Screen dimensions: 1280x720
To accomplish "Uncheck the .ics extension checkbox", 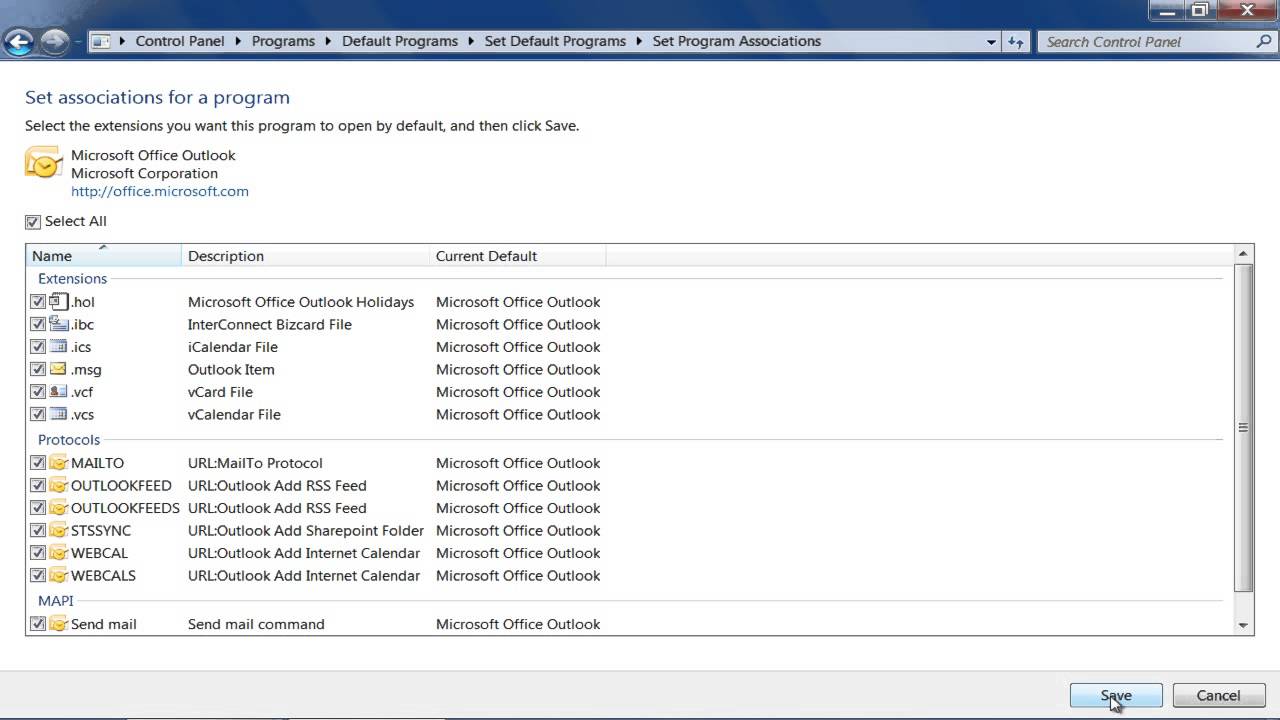I will [37, 347].
